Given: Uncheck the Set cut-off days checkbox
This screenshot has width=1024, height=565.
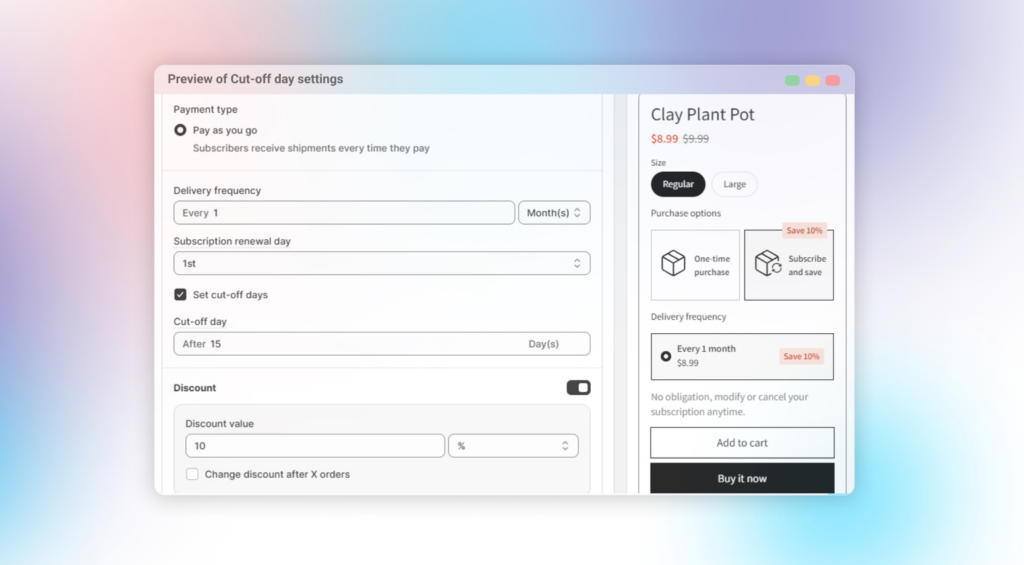Looking at the screenshot, I should click(x=180, y=295).
